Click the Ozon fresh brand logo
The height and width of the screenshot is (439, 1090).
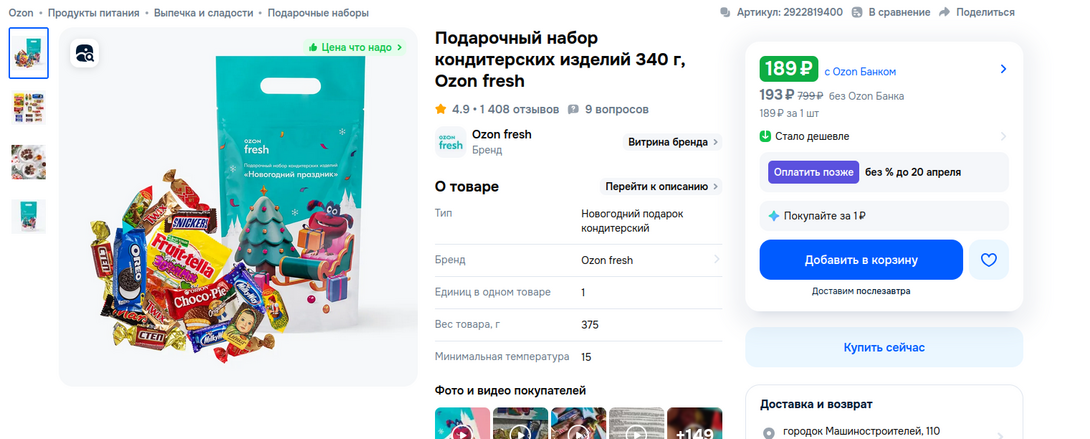(450, 142)
